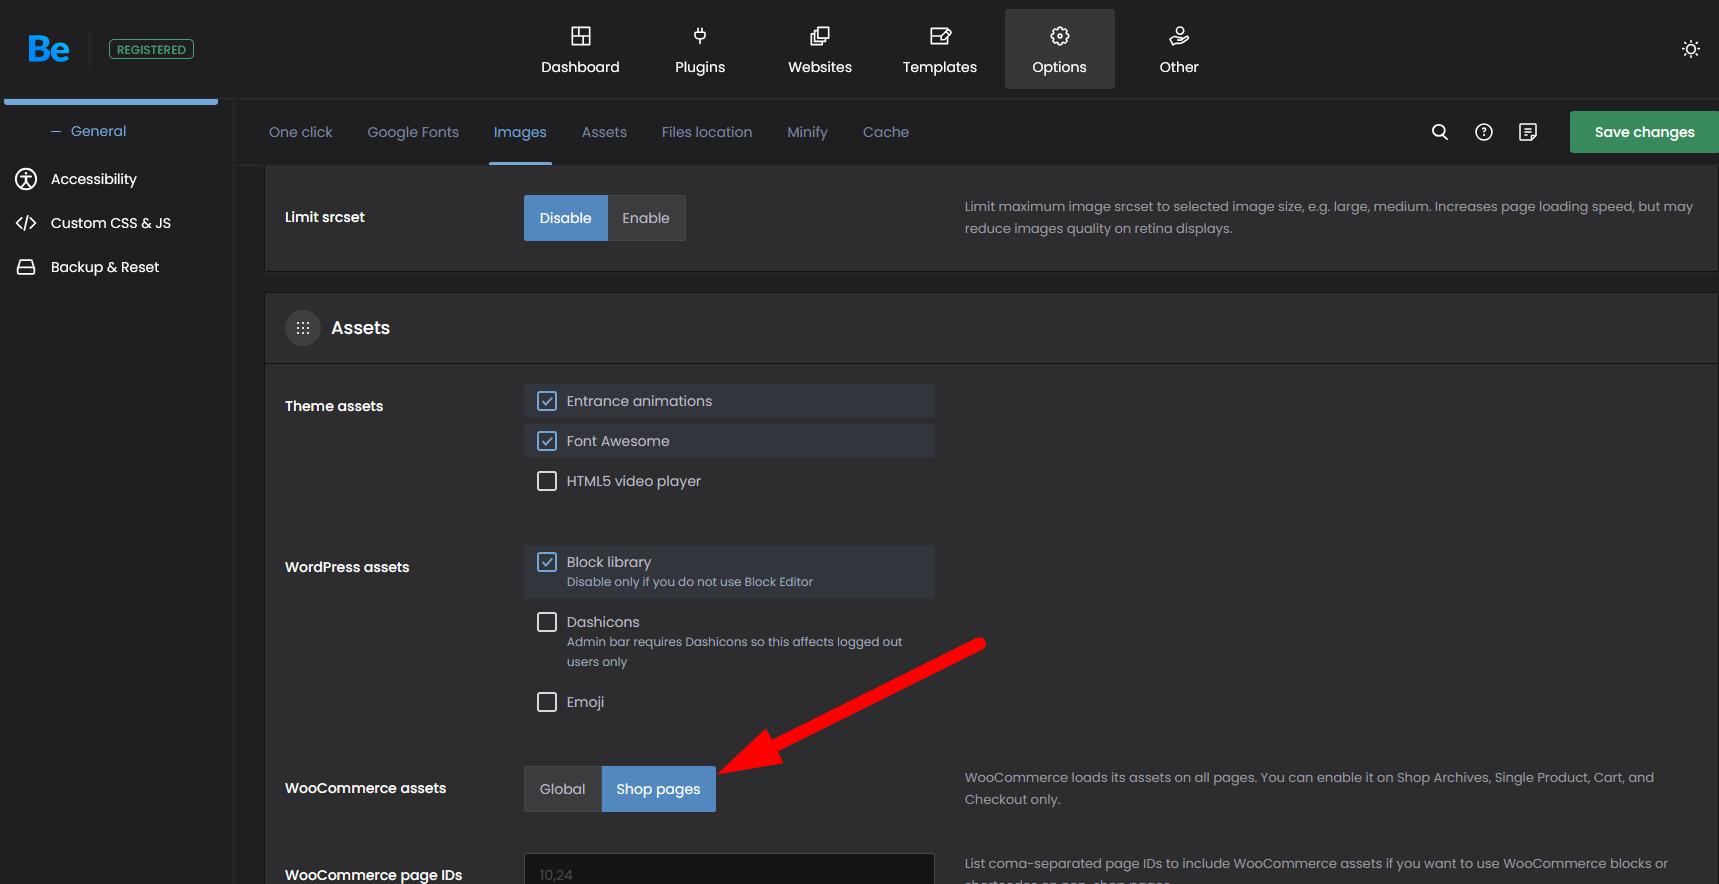Go to the Websites section

pyautogui.click(x=820, y=49)
